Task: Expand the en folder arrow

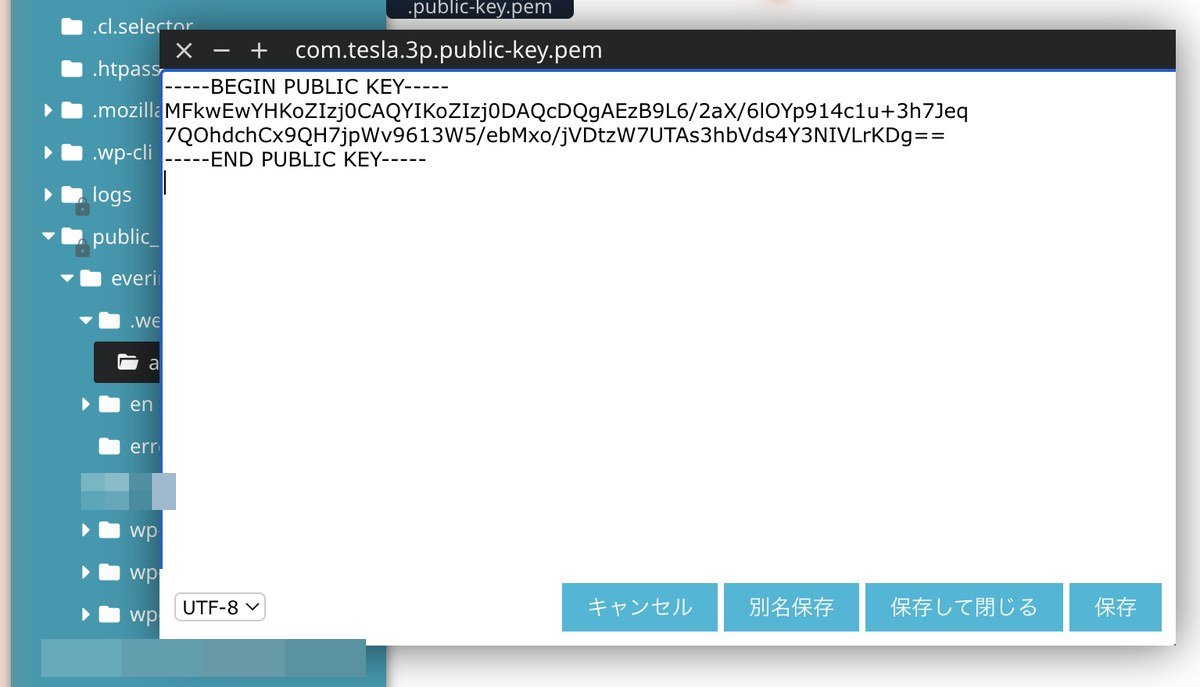Action: (x=86, y=404)
